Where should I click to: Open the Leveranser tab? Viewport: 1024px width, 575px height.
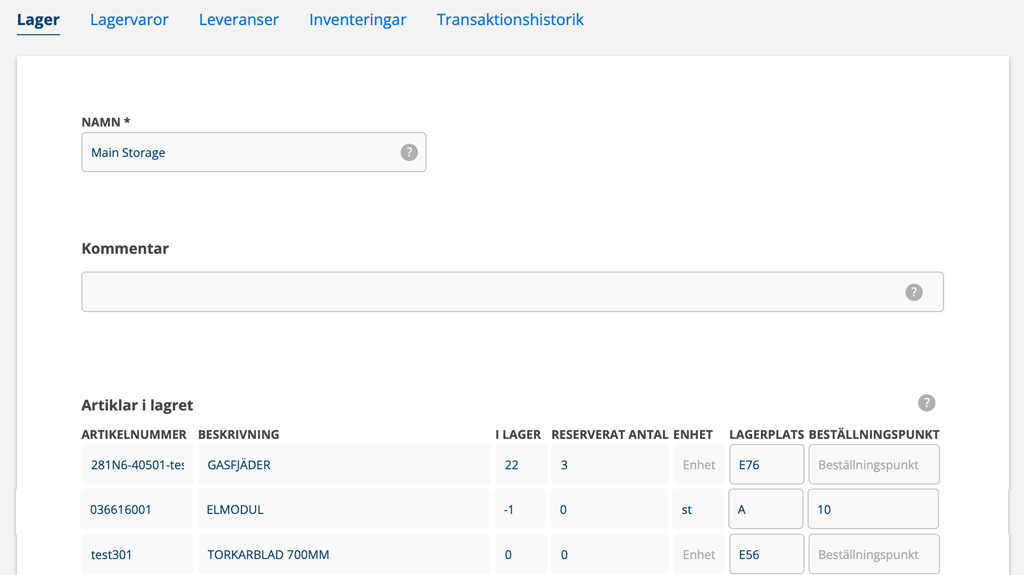pos(238,19)
